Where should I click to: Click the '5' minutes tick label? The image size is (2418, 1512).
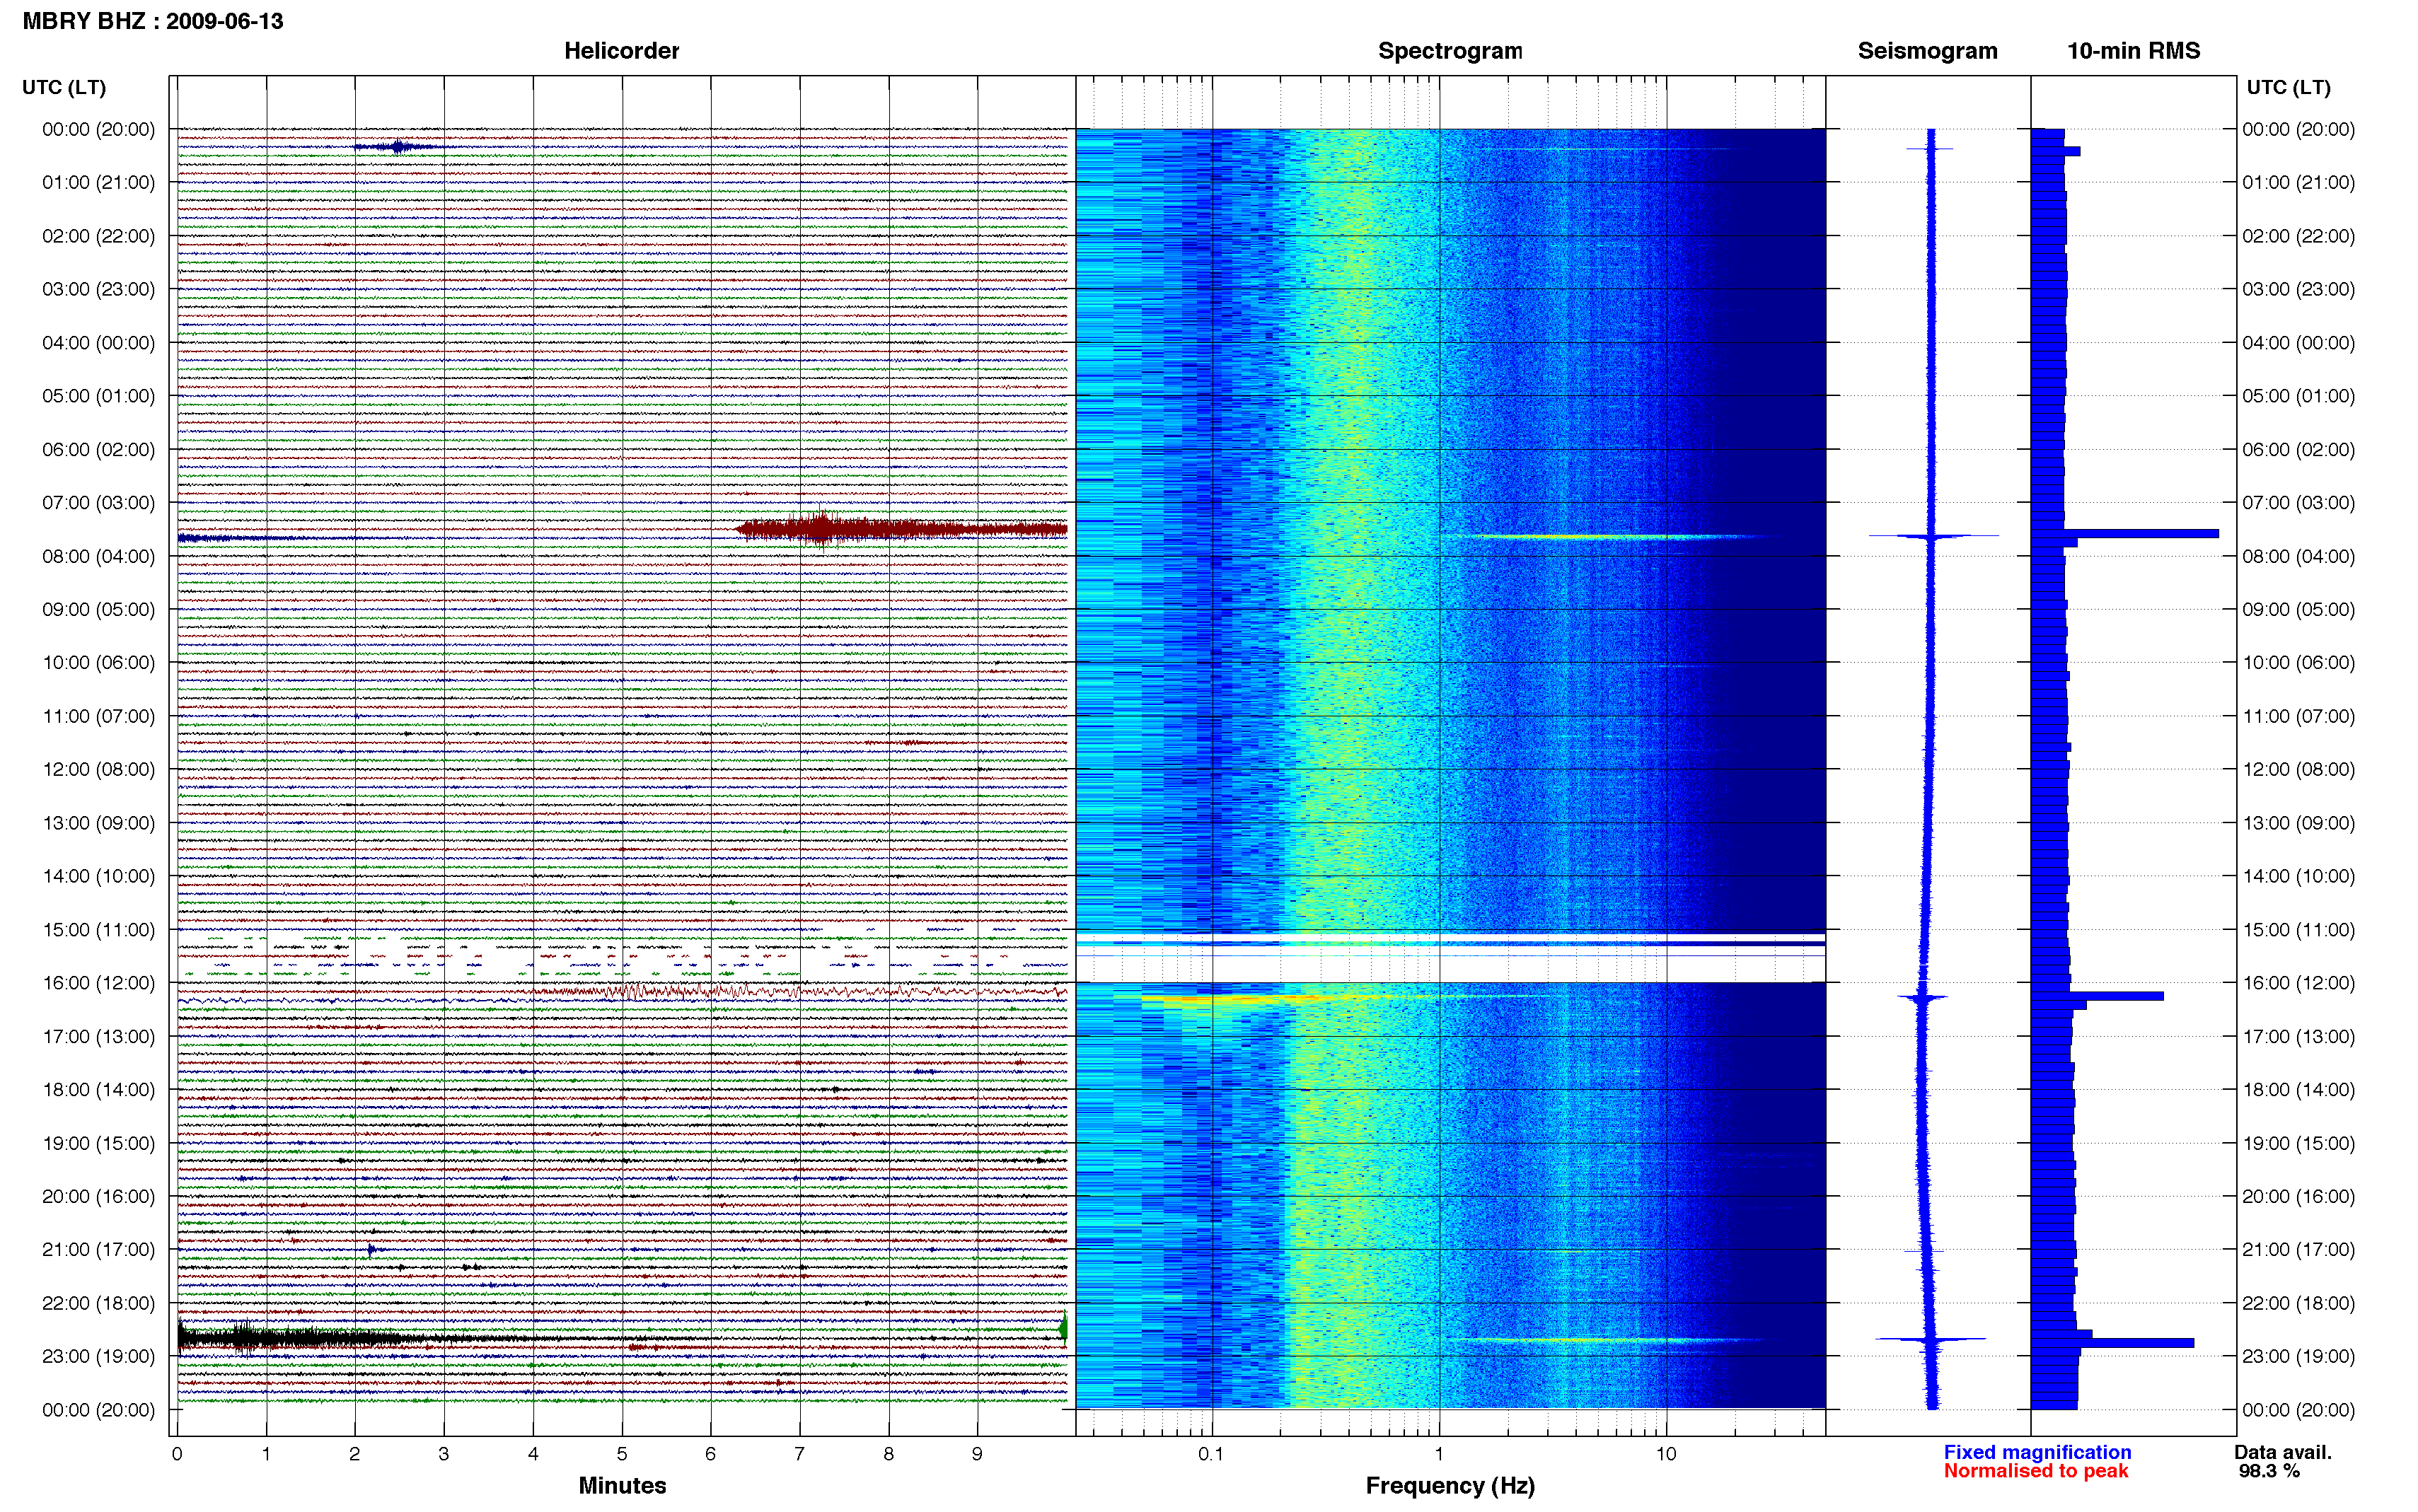[x=622, y=1454]
